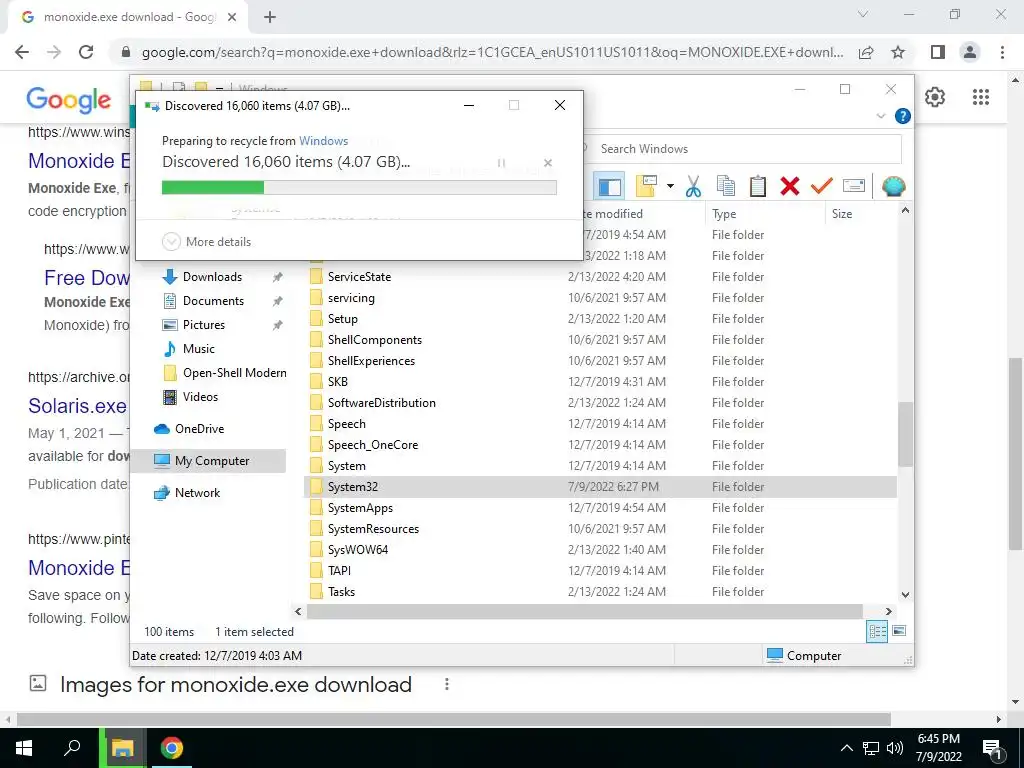The image size is (1024, 768).
Task: Click the Paste clipboard icon
Action: coord(758,187)
